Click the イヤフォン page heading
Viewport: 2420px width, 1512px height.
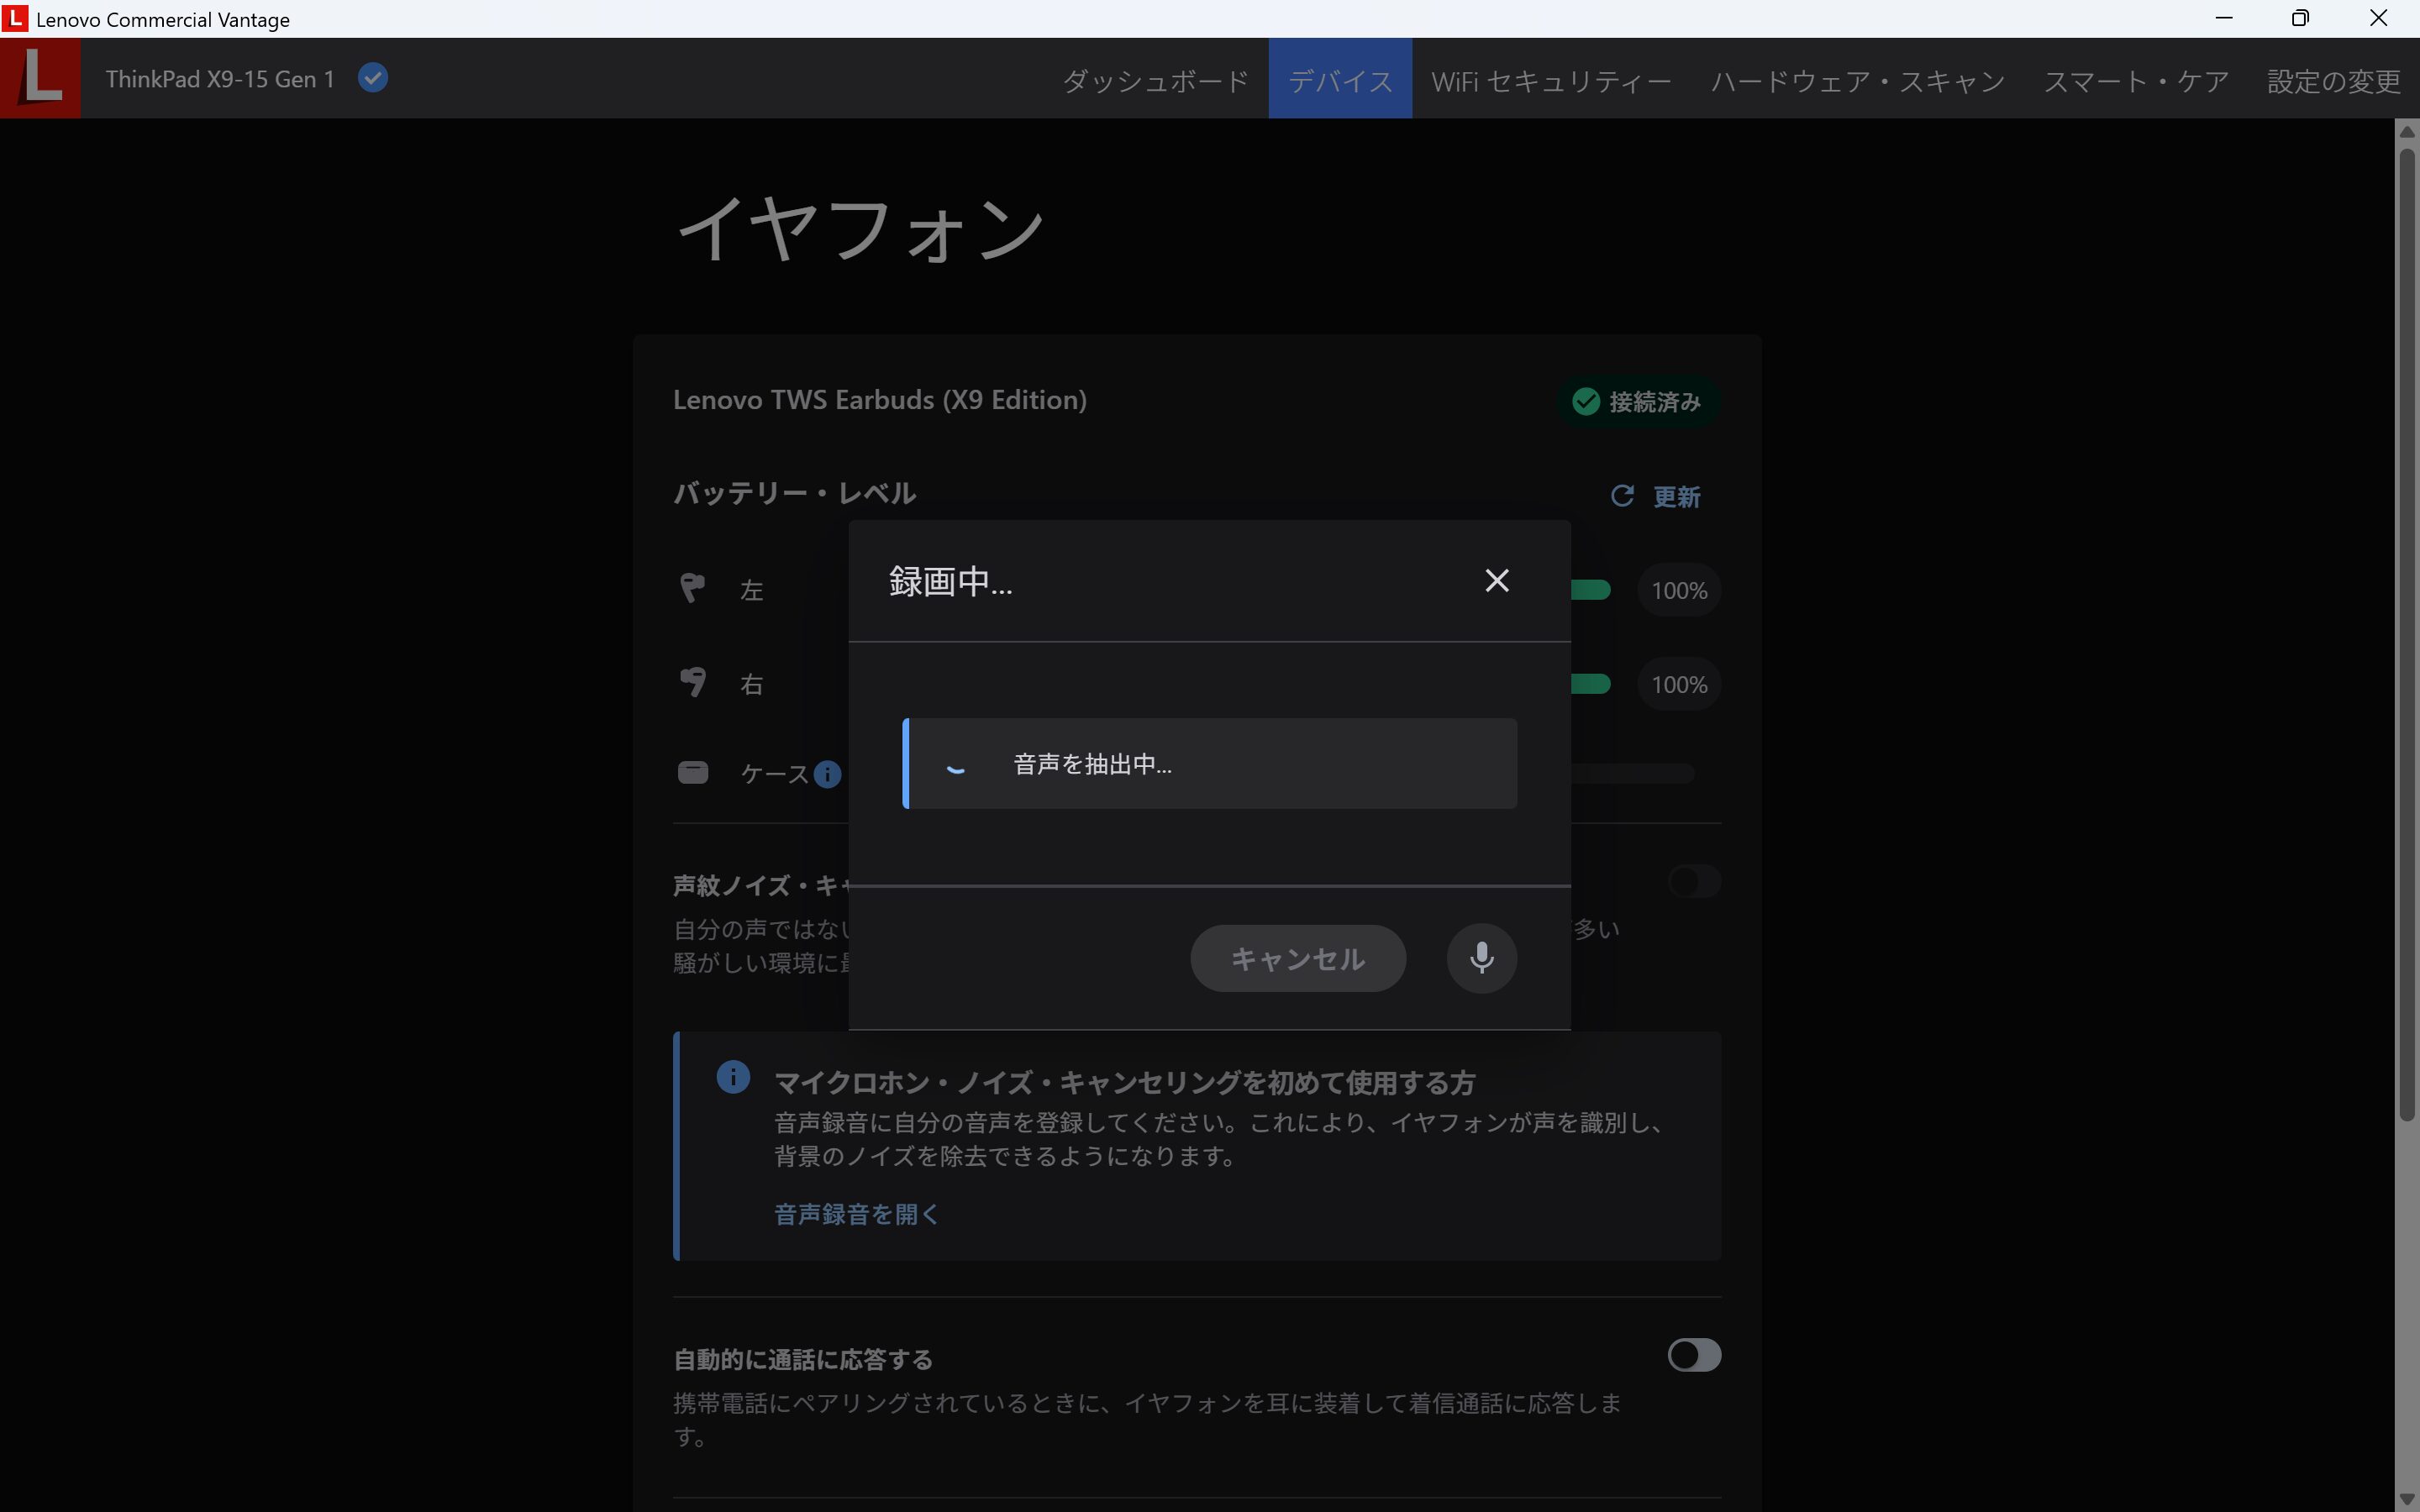click(860, 229)
